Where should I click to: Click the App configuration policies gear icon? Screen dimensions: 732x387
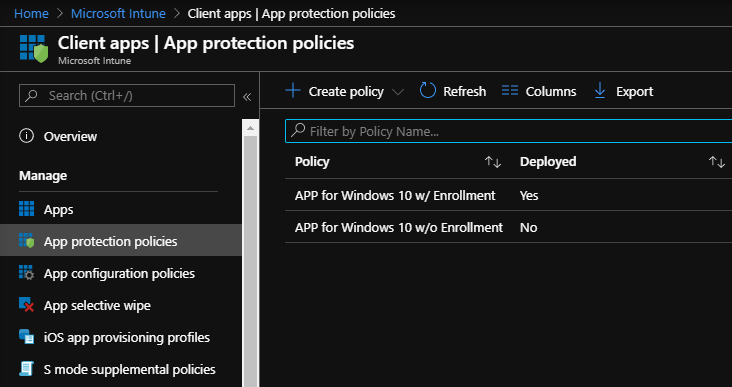27,273
